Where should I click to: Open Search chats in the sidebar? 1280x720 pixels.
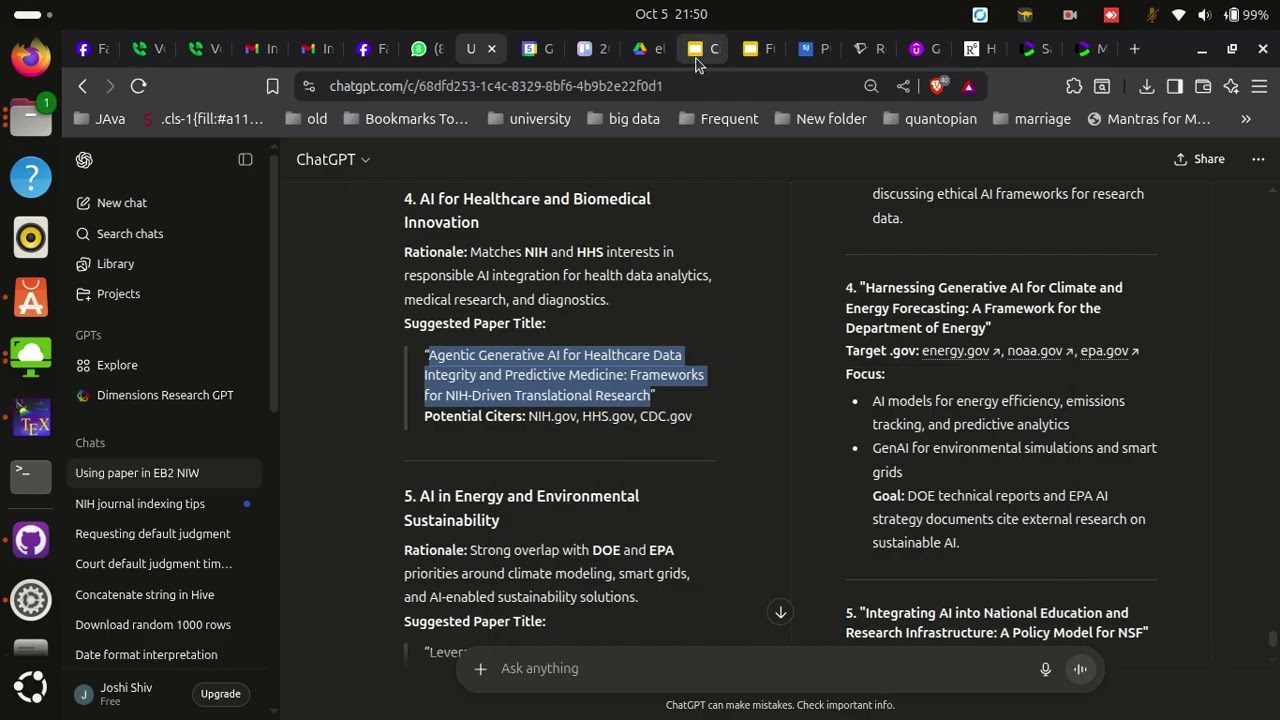pos(165,234)
